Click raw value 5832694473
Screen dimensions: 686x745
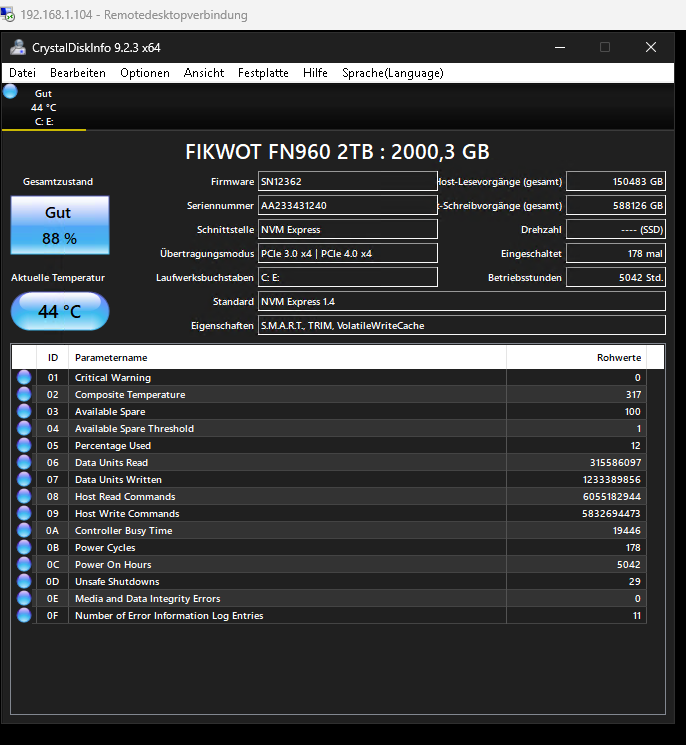[611, 514]
